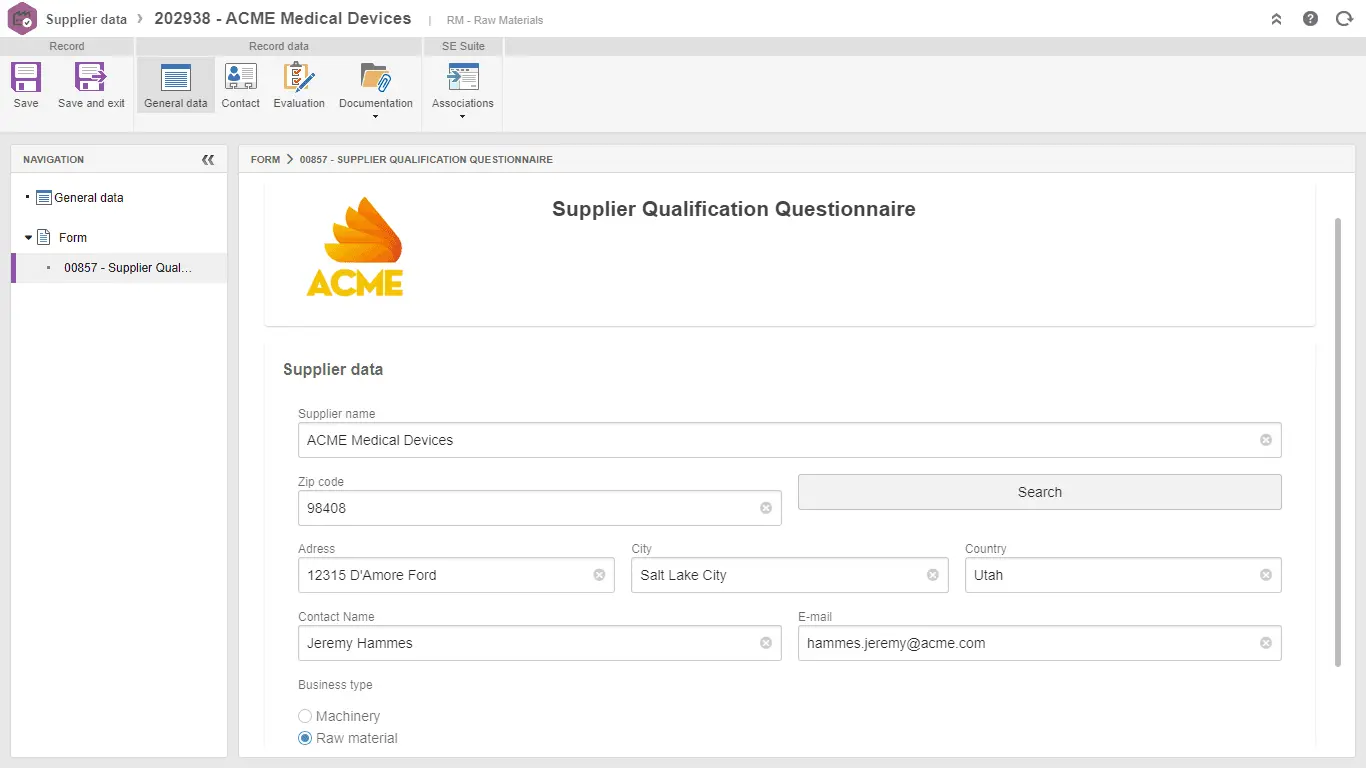The width and height of the screenshot is (1366, 768).
Task: Open the General data section icon
Action: pyautogui.click(x=175, y=78)
